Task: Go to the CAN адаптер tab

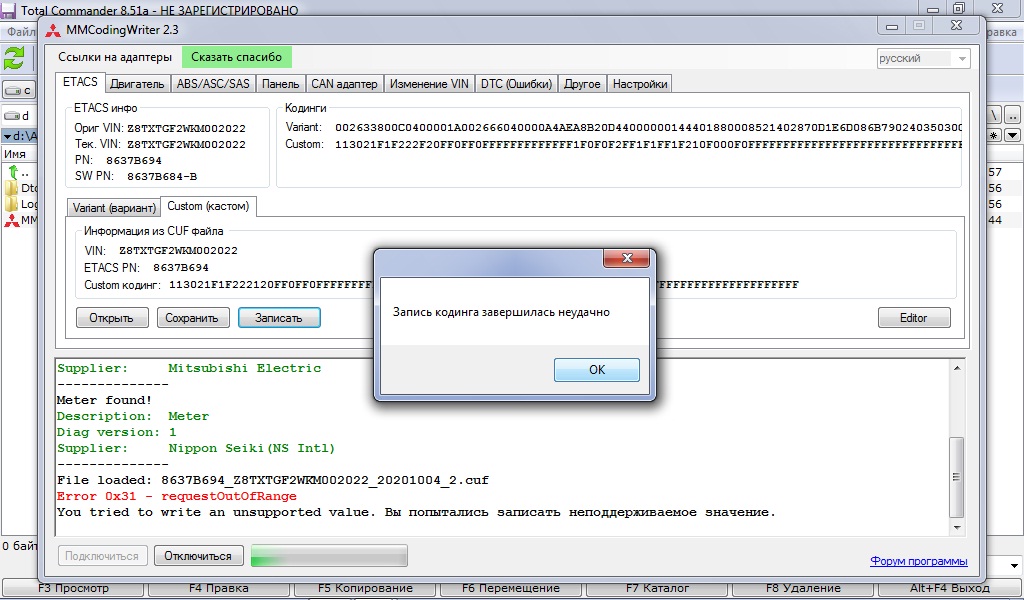Action: point(344,84)
